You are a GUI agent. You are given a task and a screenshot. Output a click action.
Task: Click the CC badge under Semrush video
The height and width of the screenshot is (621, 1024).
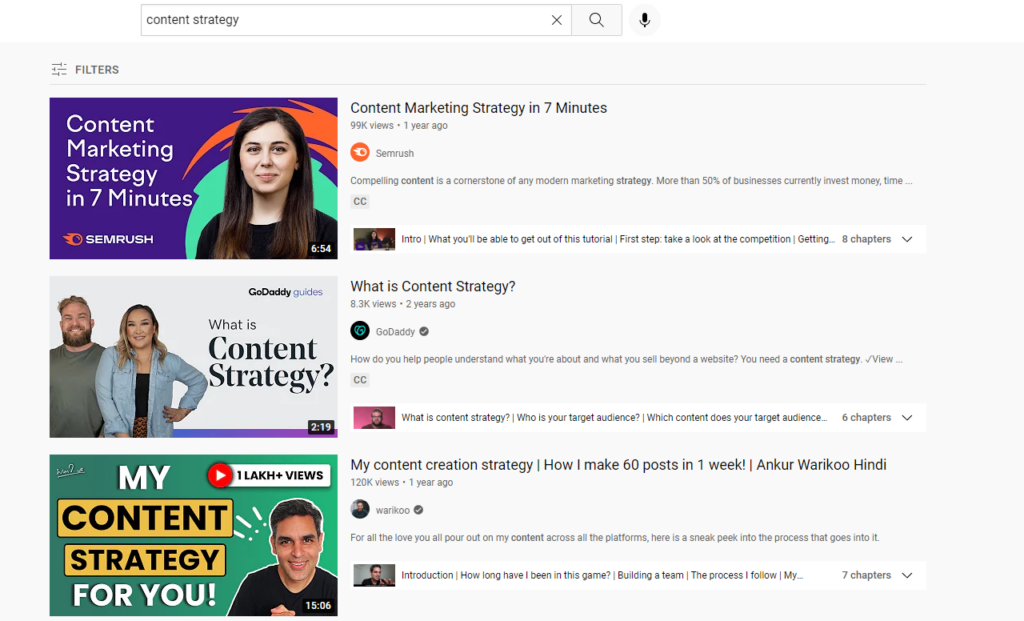(360, 202)
